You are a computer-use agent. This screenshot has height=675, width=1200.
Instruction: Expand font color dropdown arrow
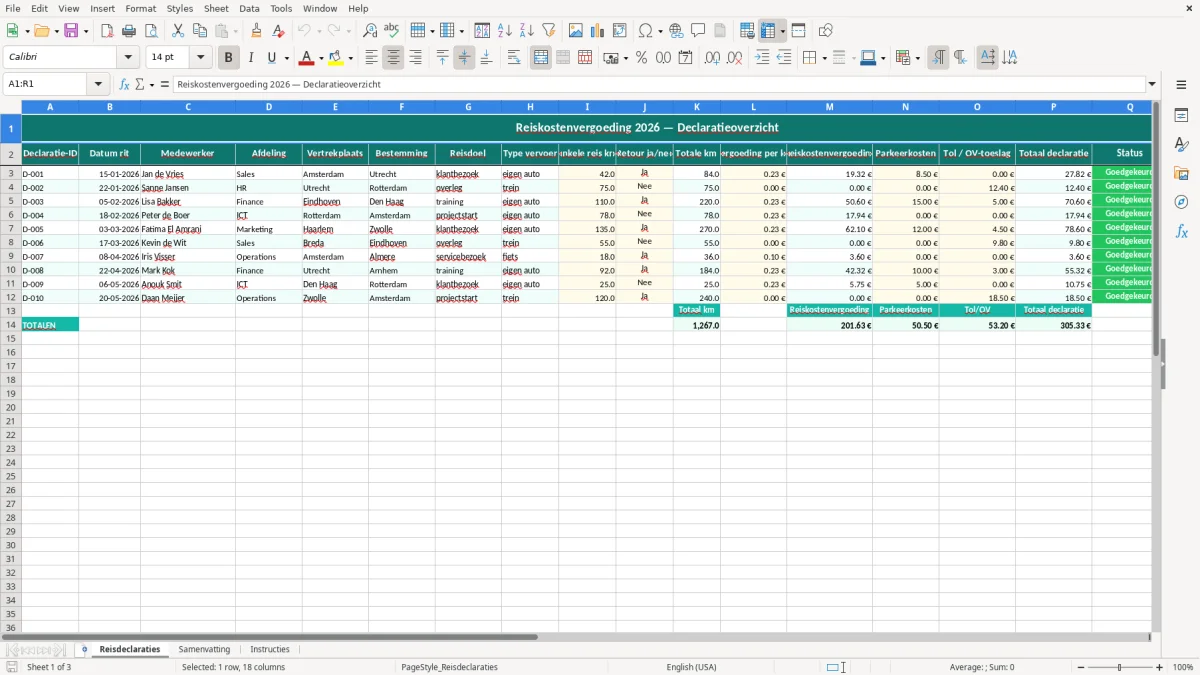tap(321, 58)
